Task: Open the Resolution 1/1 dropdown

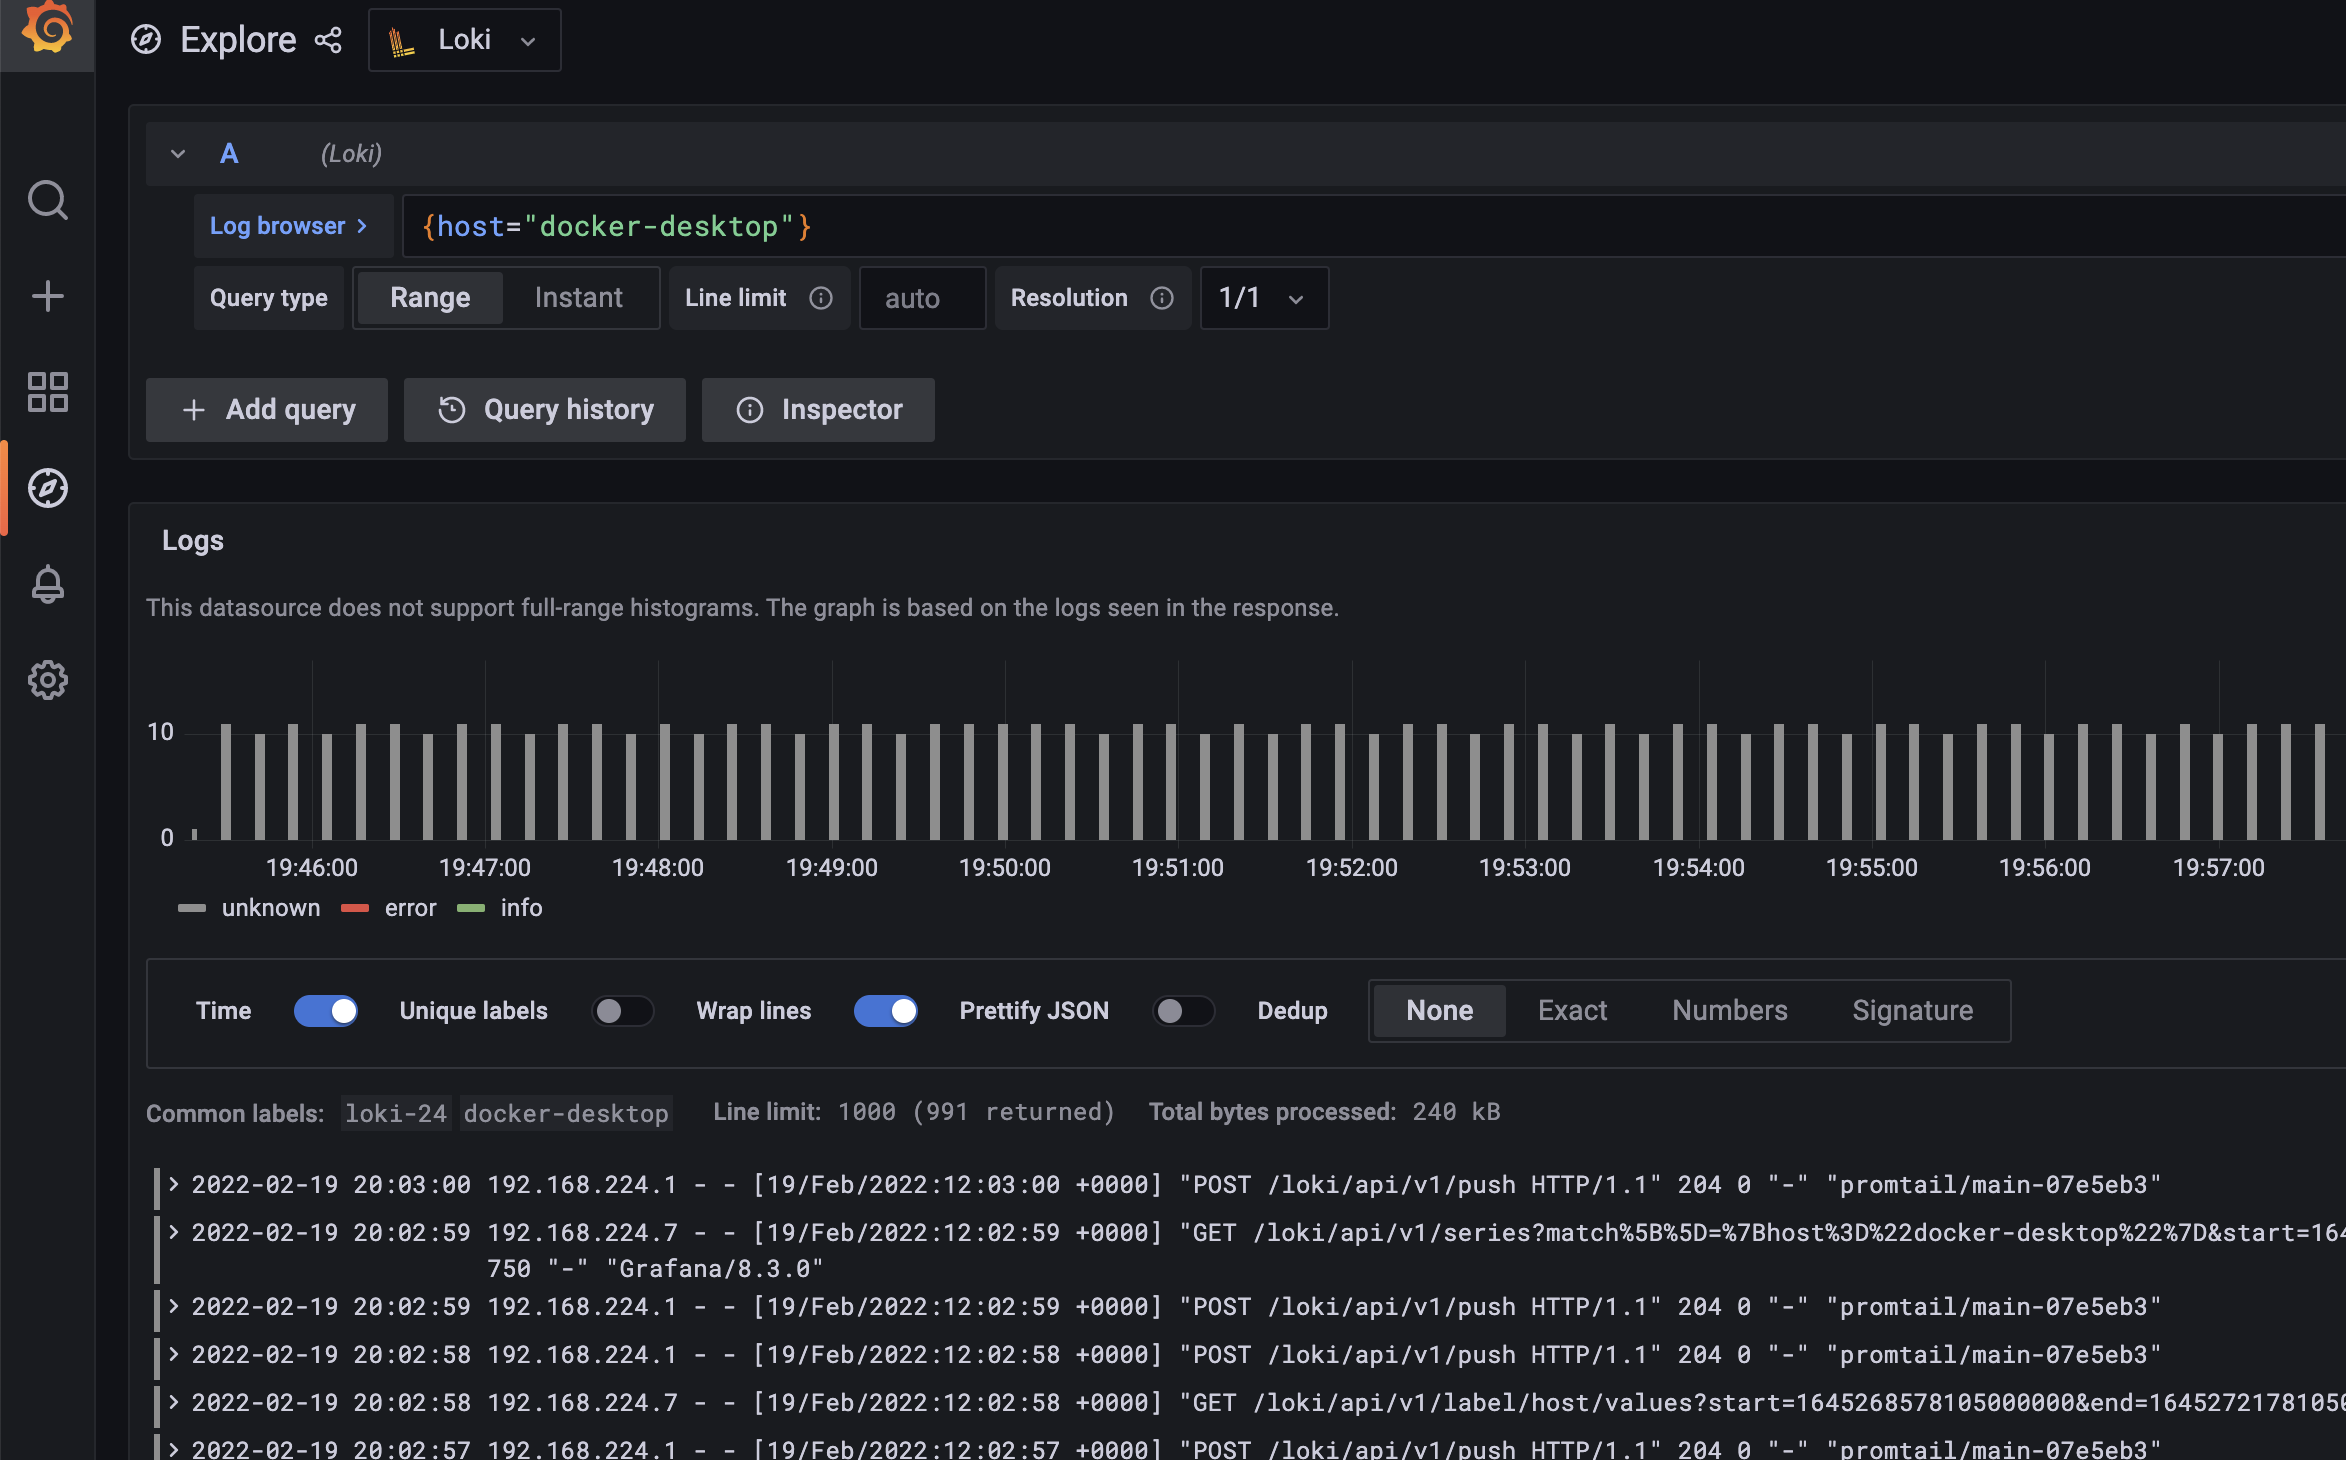Action: pos(1264,298)
